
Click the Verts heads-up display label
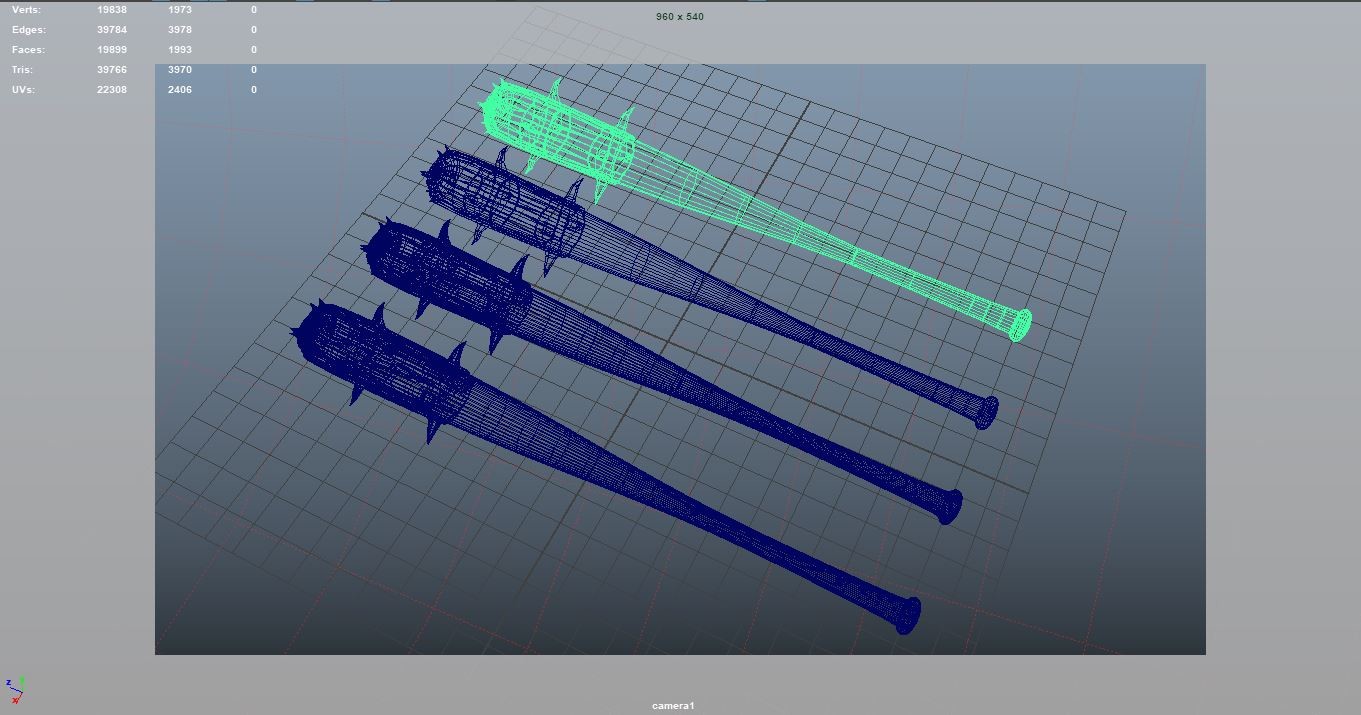tap(28, 9)
